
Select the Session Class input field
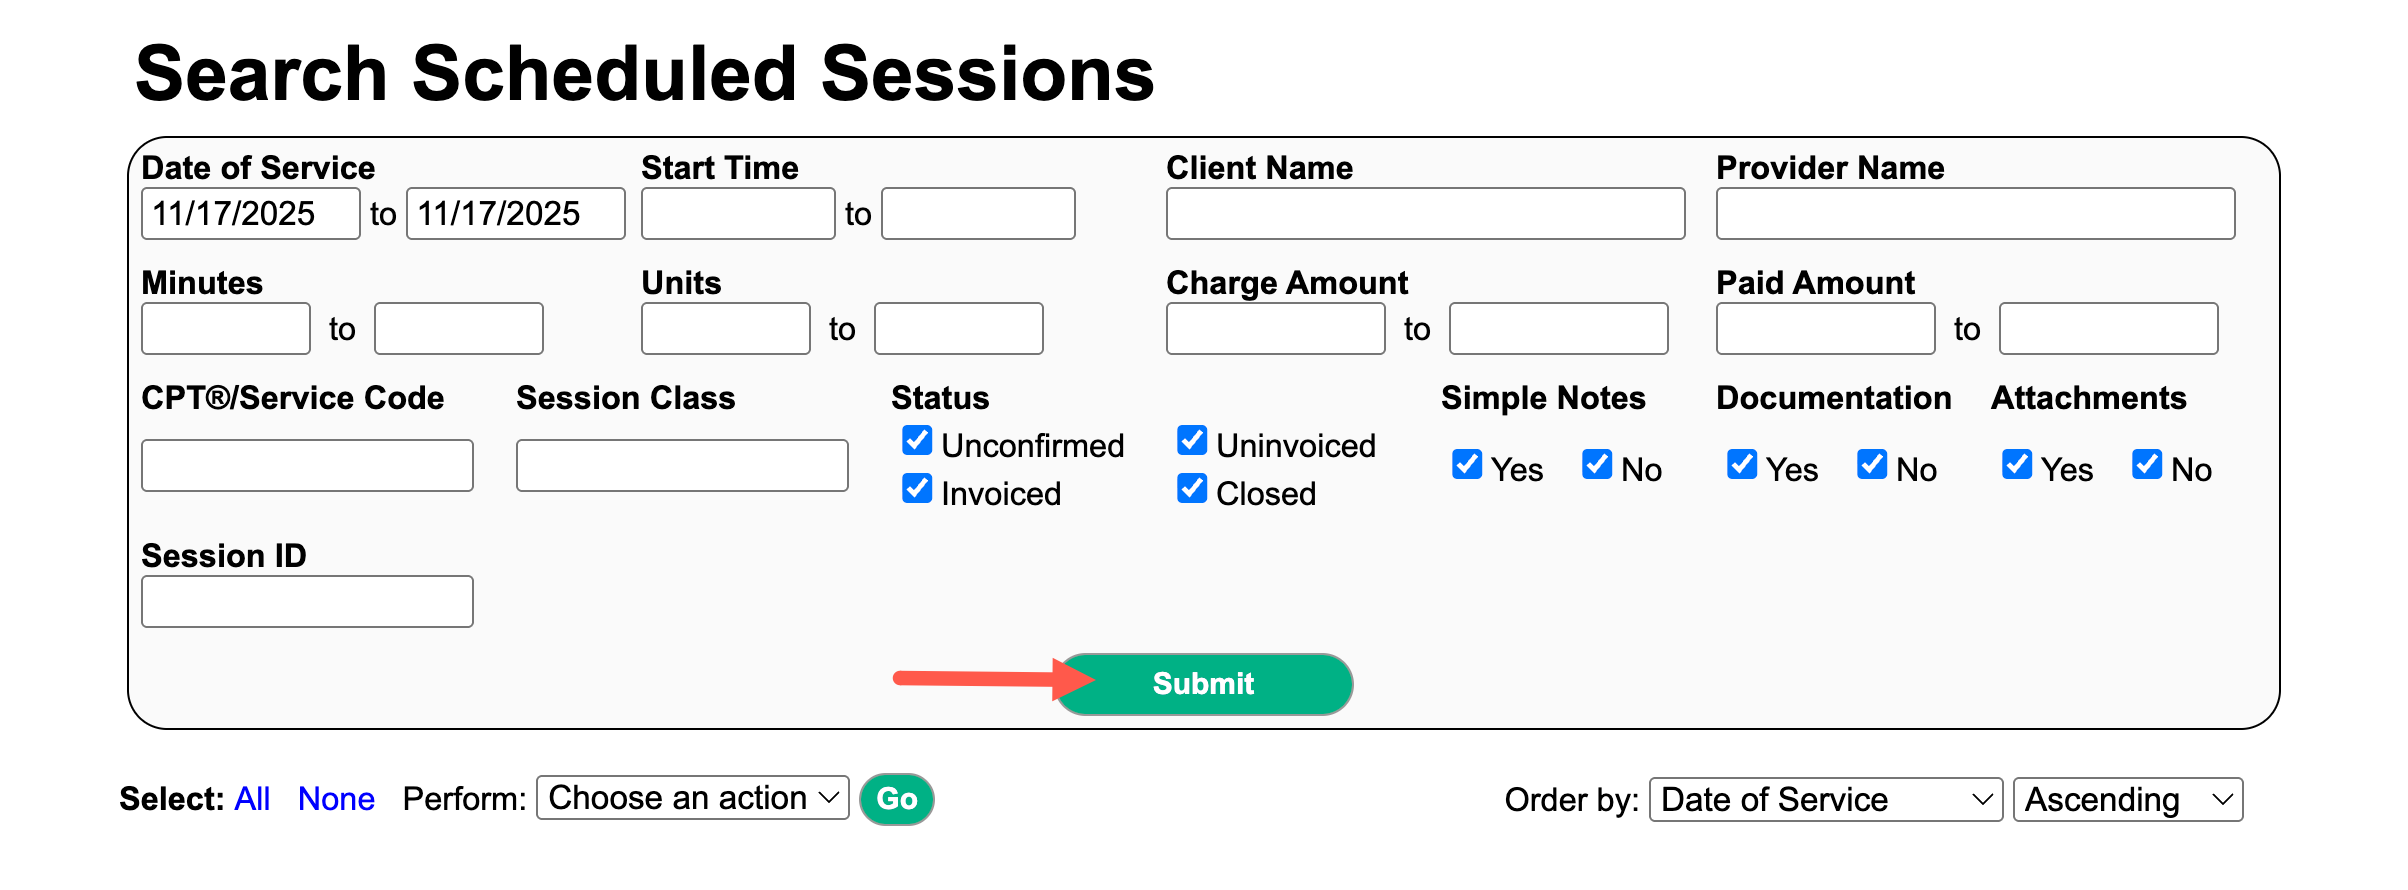682,466
